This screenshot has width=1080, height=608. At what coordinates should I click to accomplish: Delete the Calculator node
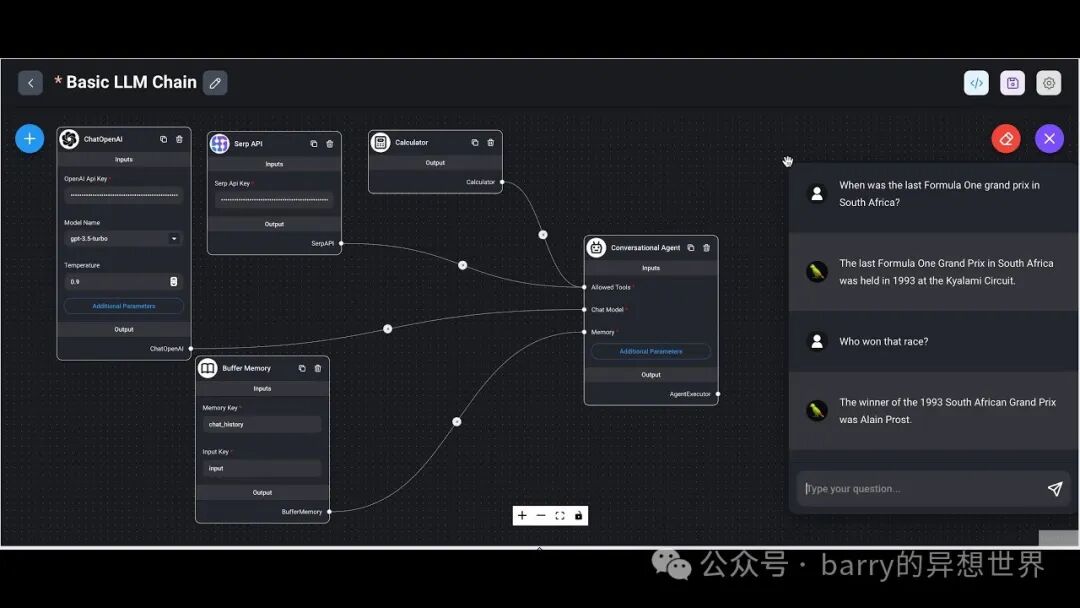(490, 143)
